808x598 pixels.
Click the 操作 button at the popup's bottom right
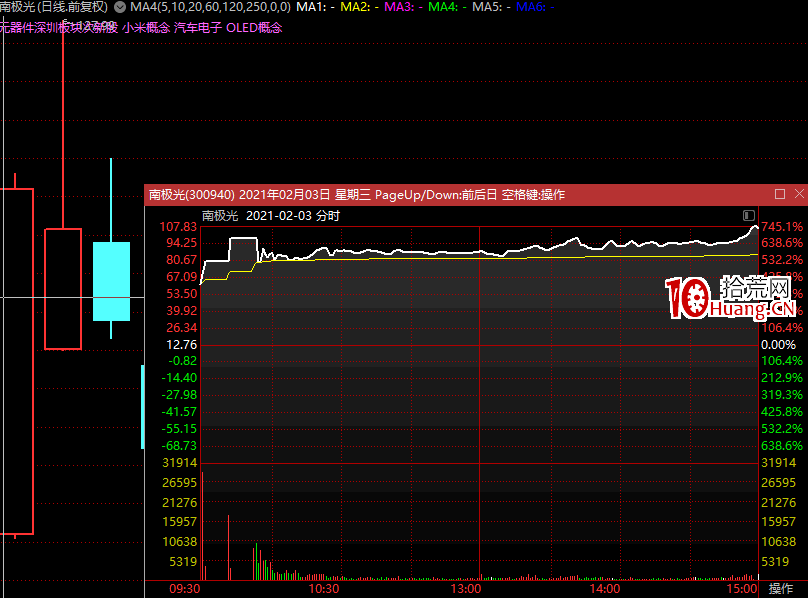point(781,588)
